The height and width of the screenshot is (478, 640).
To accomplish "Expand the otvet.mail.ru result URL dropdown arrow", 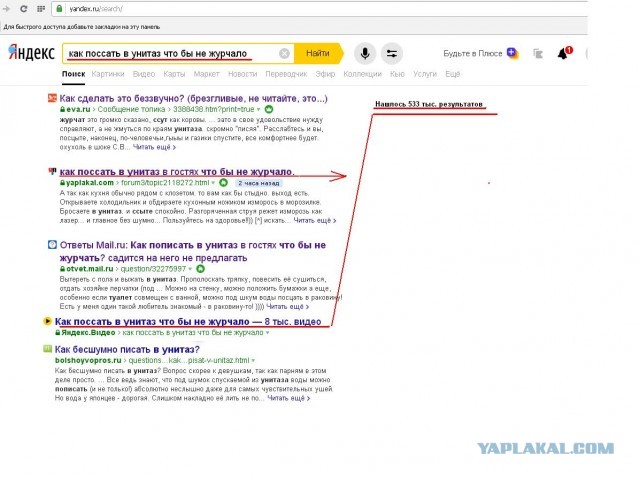I will [190, 269].
